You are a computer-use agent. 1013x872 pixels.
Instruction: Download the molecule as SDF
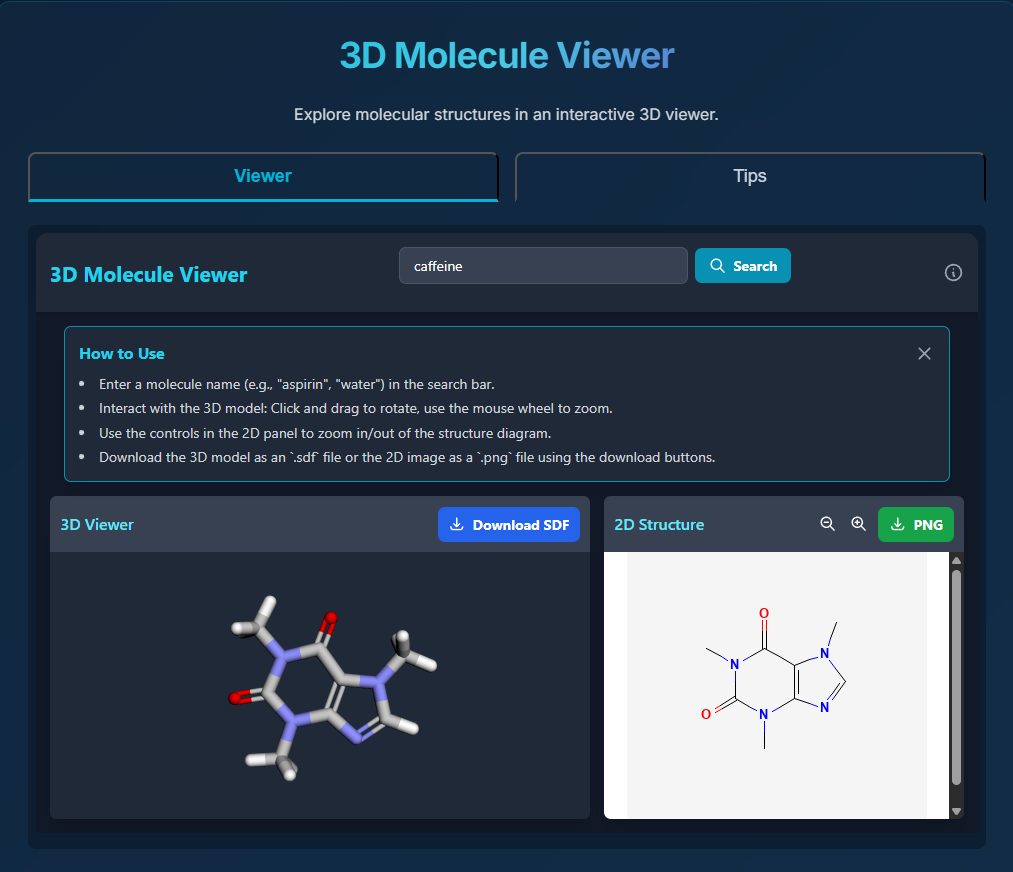click(x=508, y=524)
